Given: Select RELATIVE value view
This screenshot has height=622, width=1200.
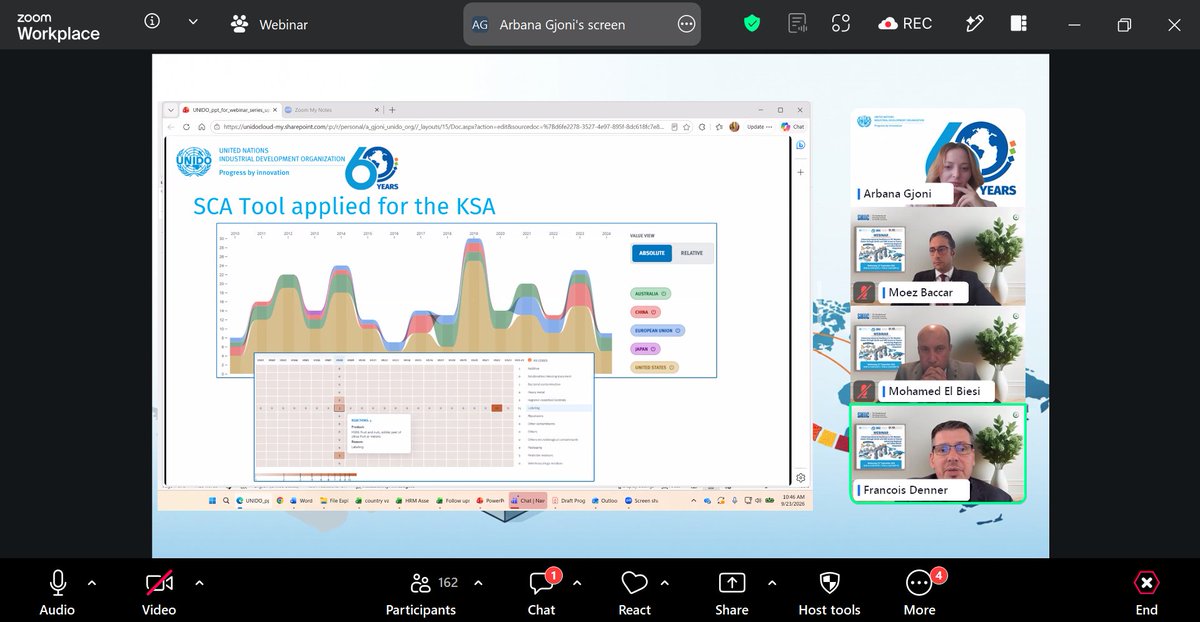Looking at the screenshot, I should pos(692,253).
